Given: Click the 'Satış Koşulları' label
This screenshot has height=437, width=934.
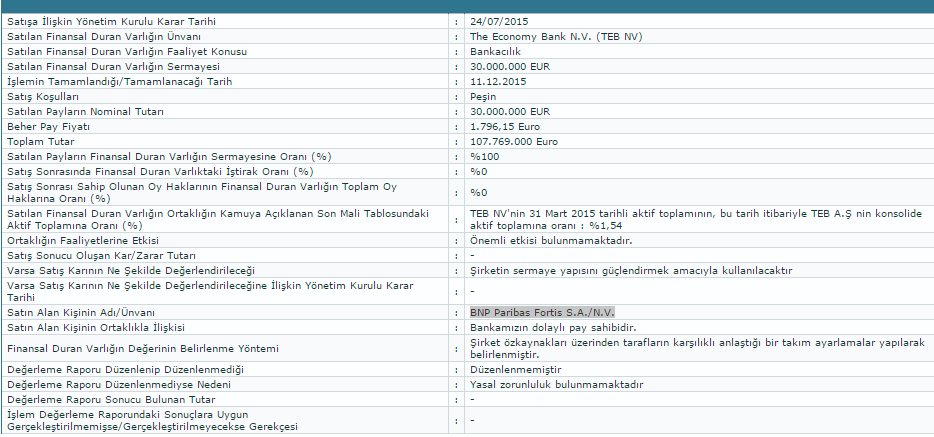Looking at the screenshot, I should click(43, 96).
